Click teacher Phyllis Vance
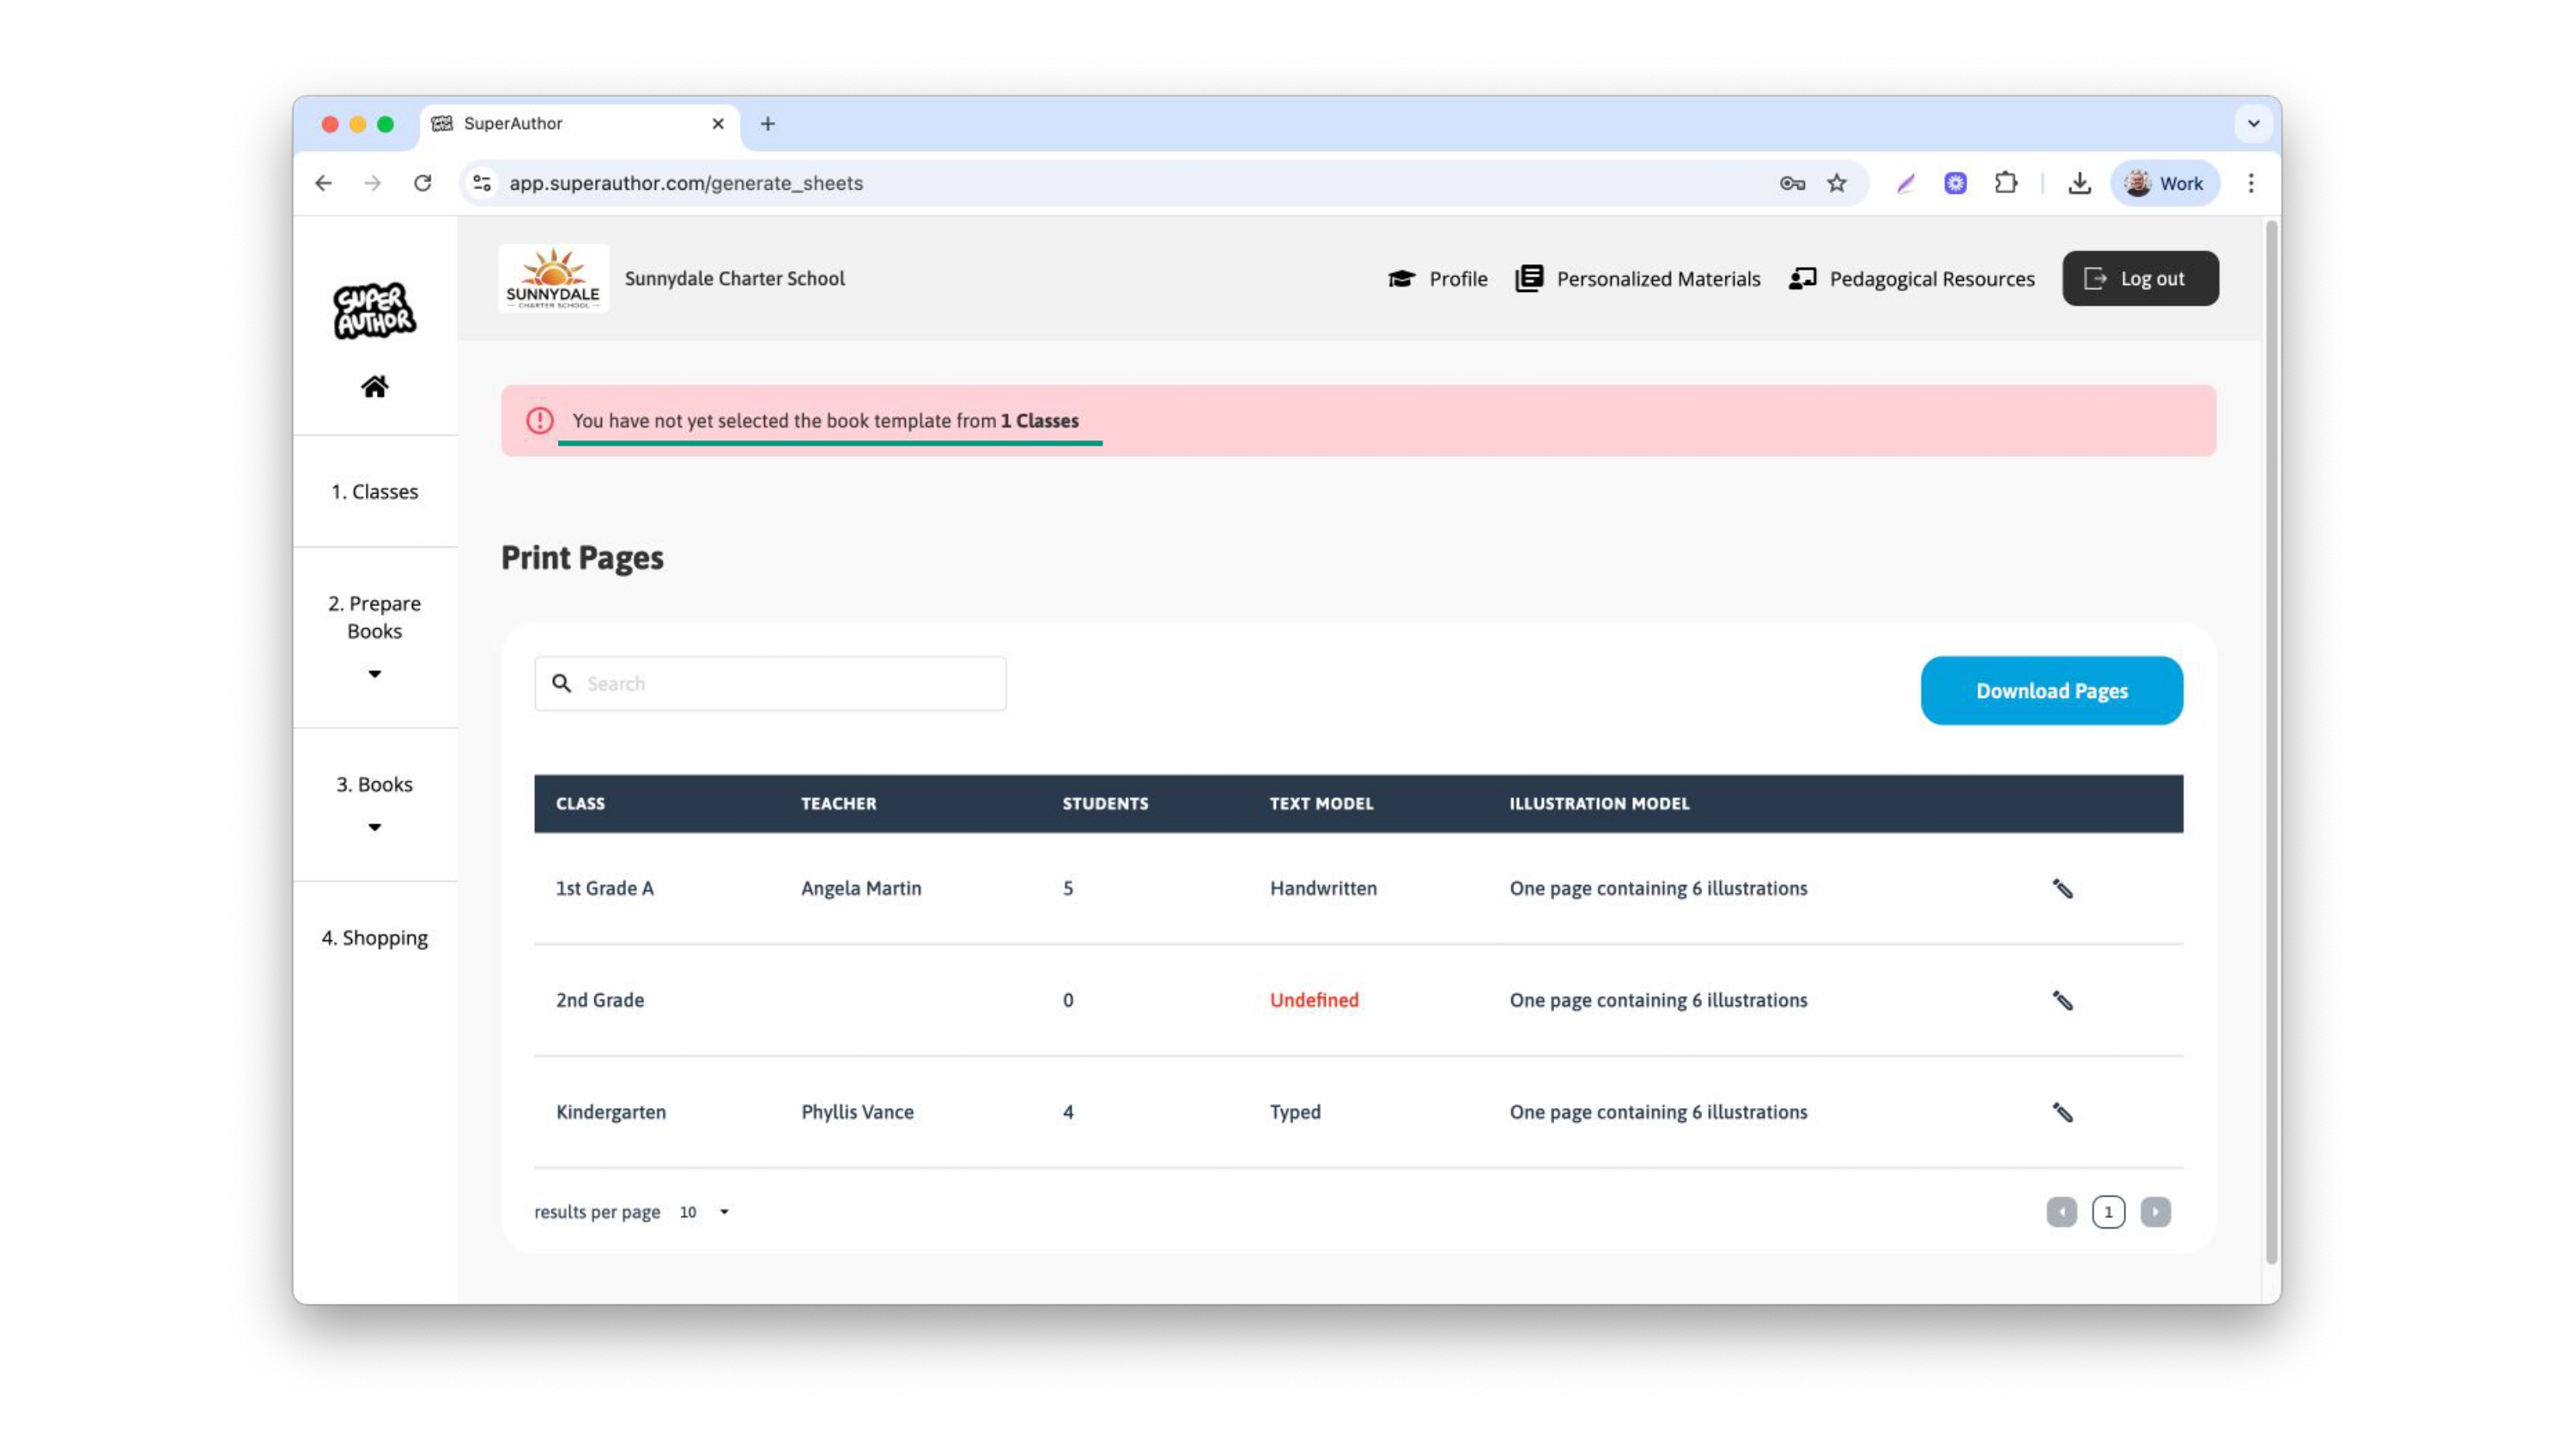The image size is (2576, 1449). click(857, 1112)
